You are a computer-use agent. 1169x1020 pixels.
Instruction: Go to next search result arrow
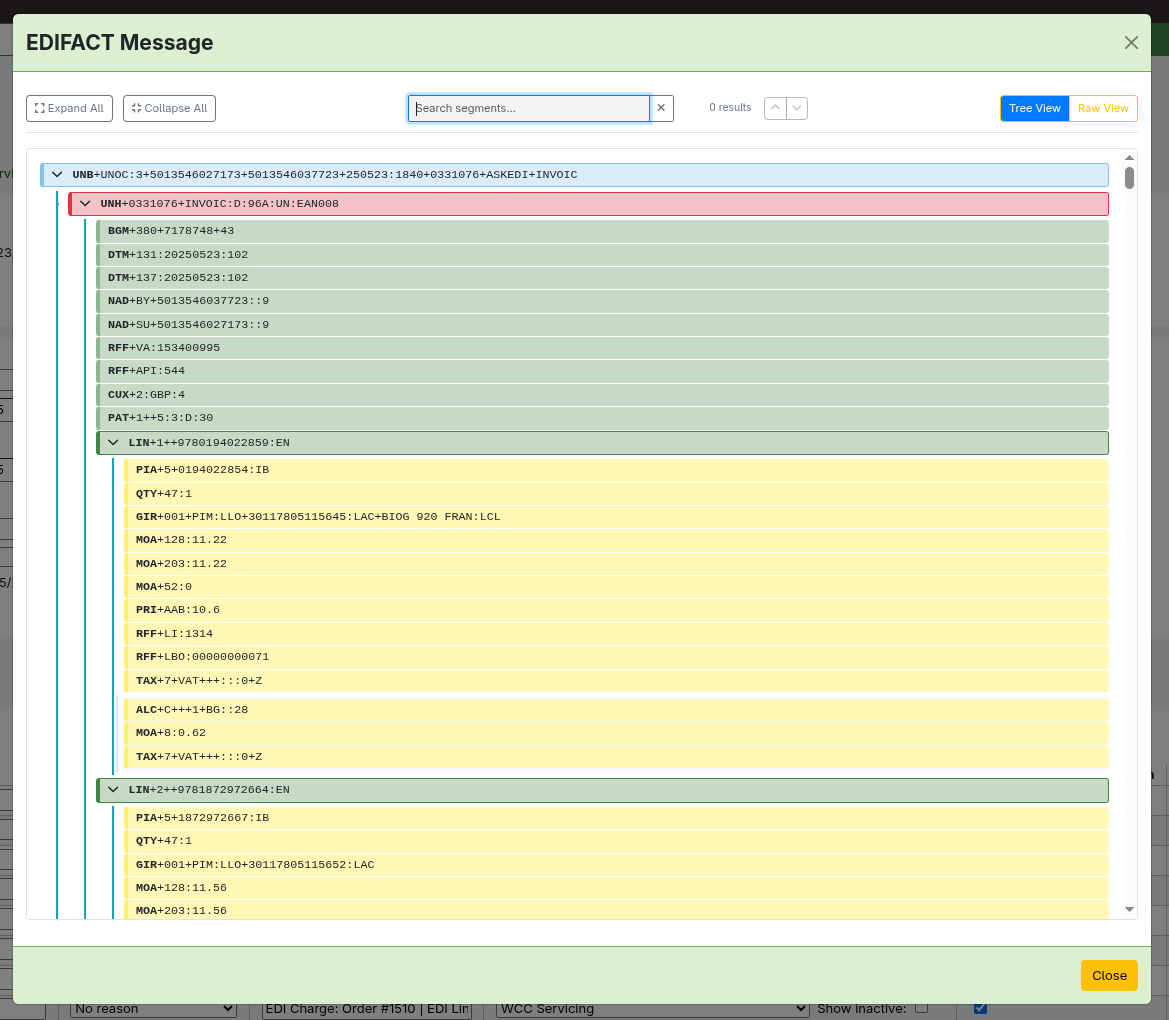click(797, 108)
